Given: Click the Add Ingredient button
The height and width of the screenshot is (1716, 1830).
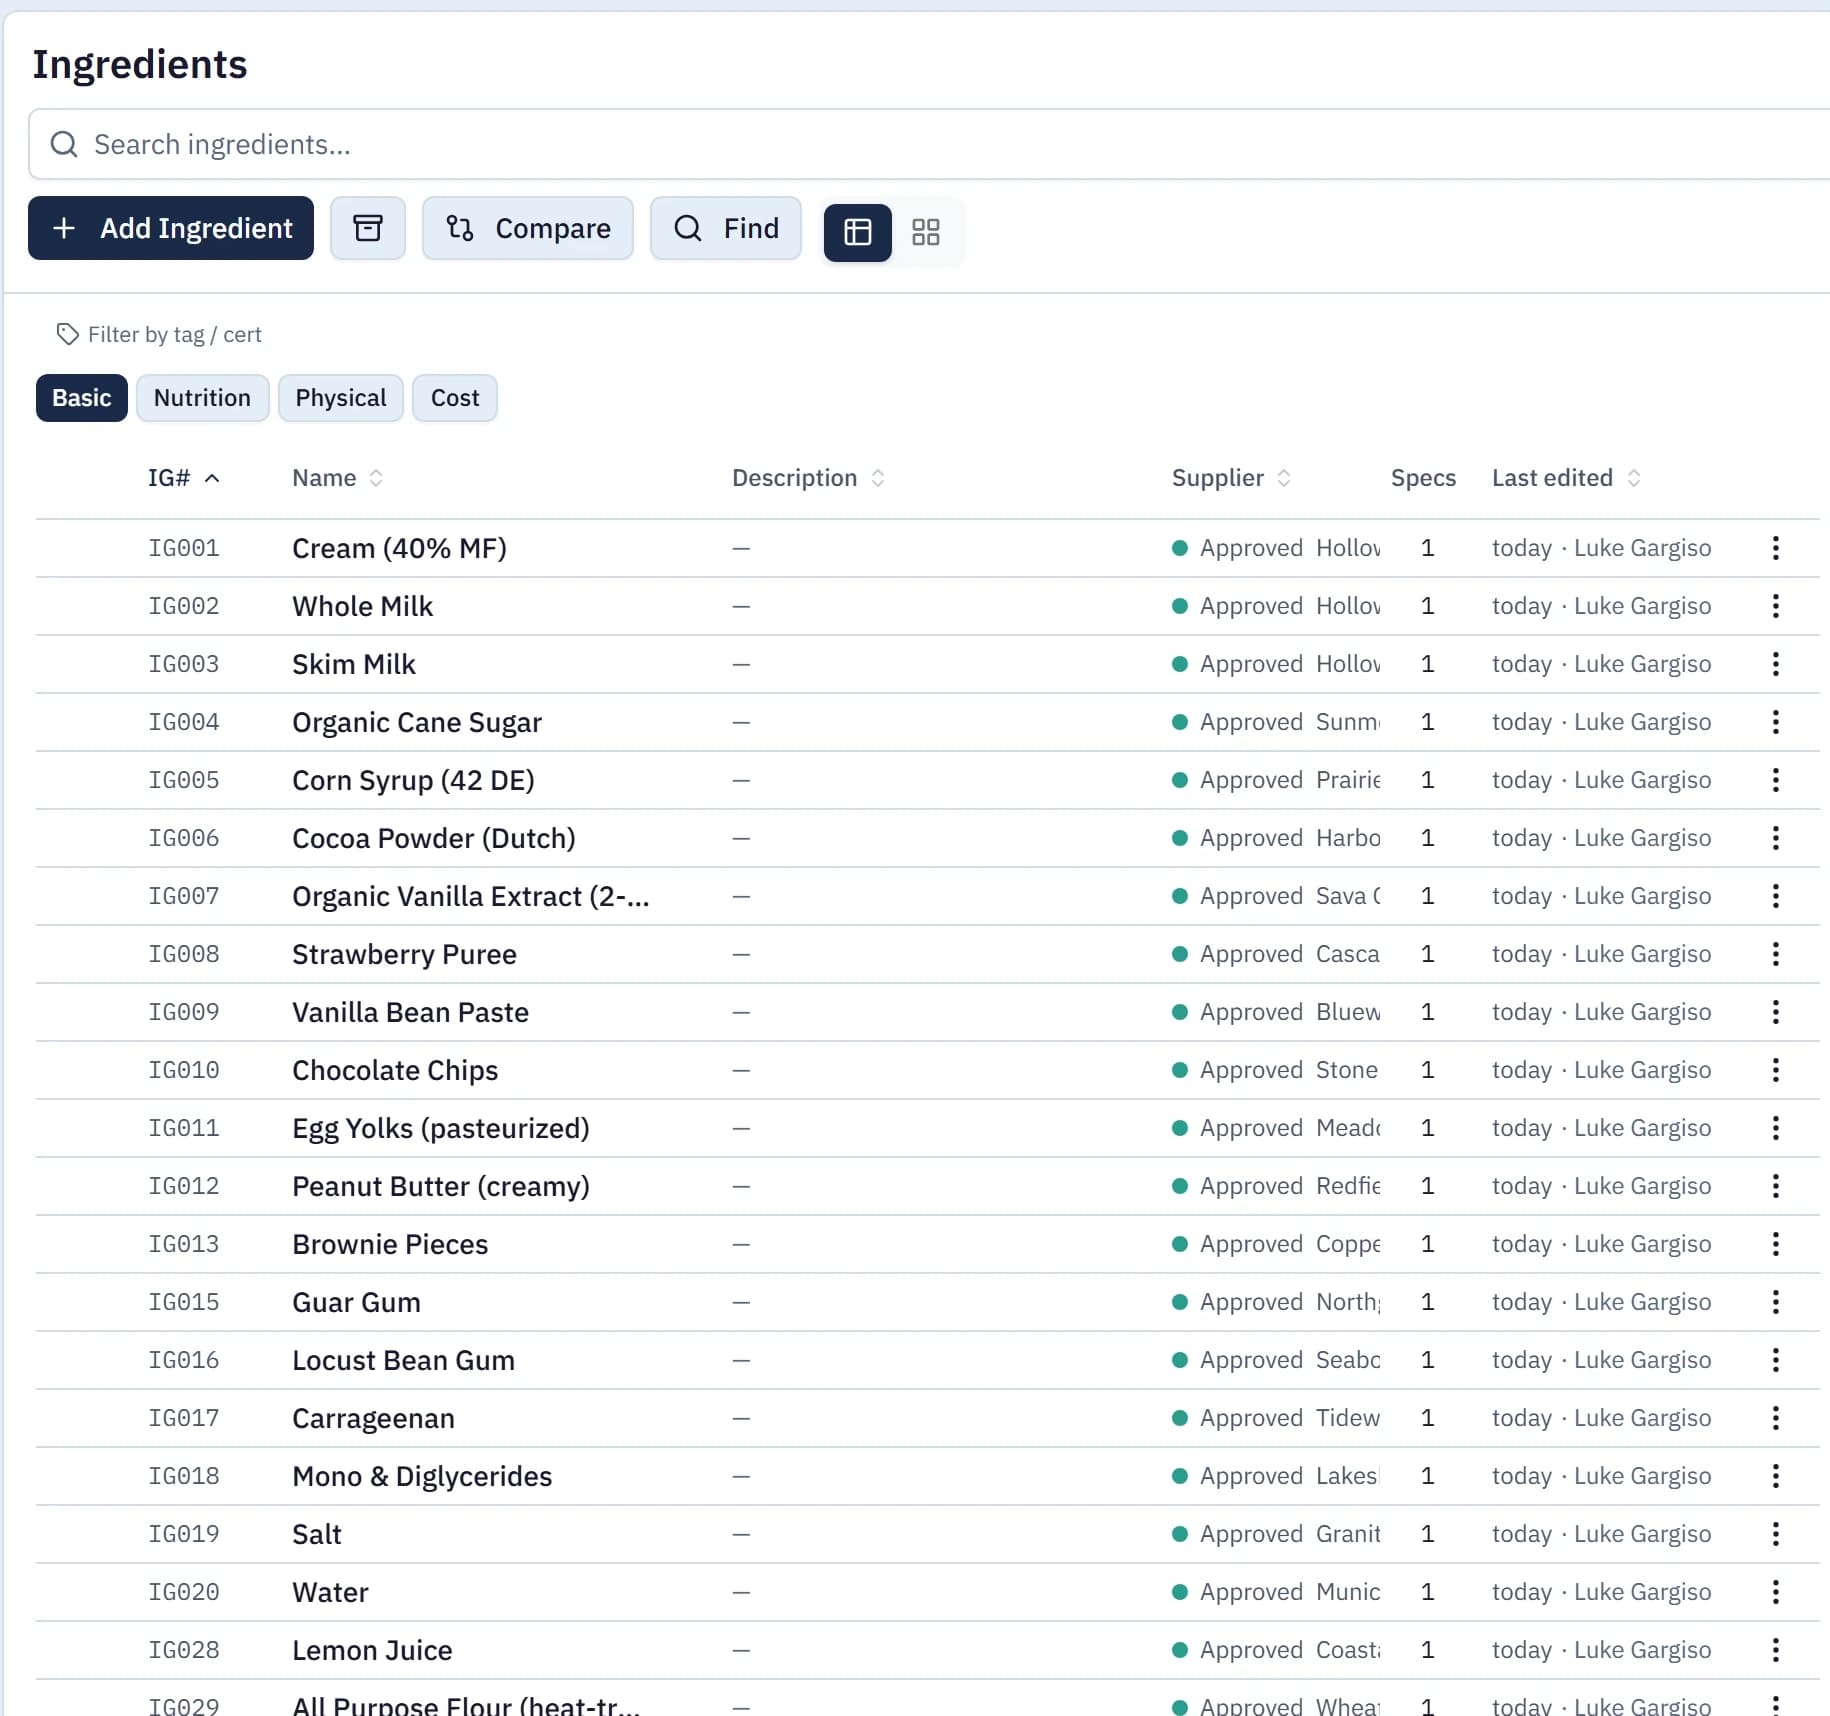Looking at the screenshot, I should [x=171, y=228].
